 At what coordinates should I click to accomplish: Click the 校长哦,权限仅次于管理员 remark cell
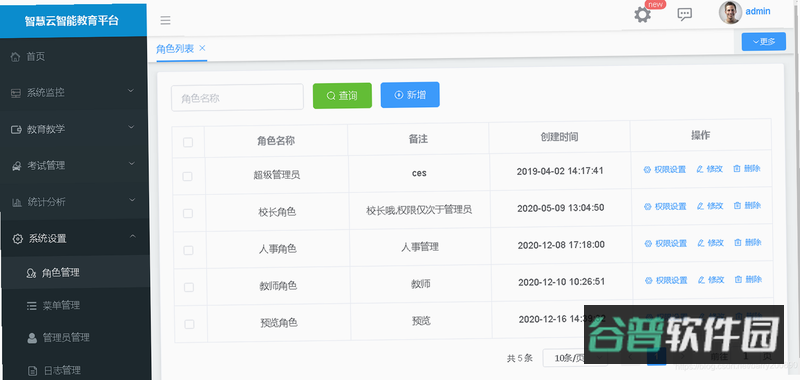click(x=419, y=210)
